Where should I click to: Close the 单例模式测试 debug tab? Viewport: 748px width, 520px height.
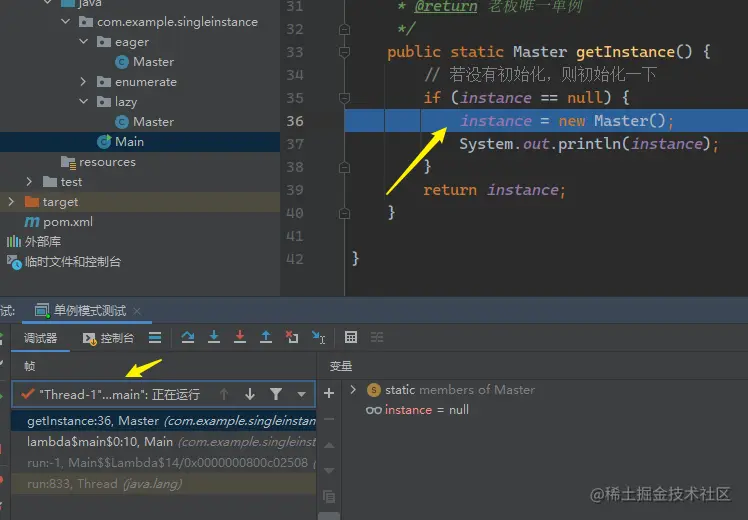click(137, 311)
